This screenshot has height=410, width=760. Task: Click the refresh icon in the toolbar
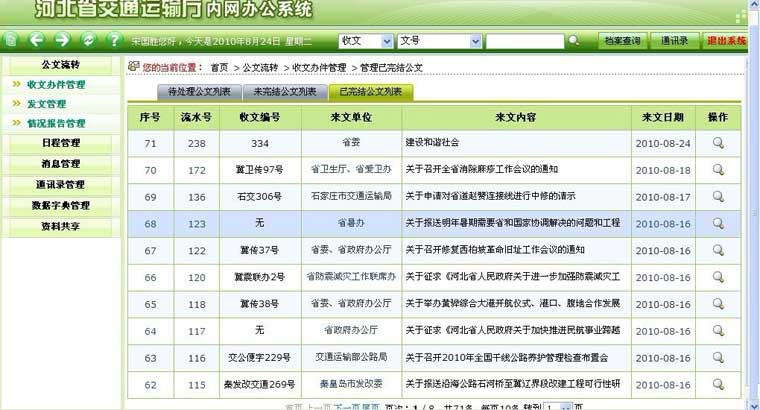click(88, 40)
